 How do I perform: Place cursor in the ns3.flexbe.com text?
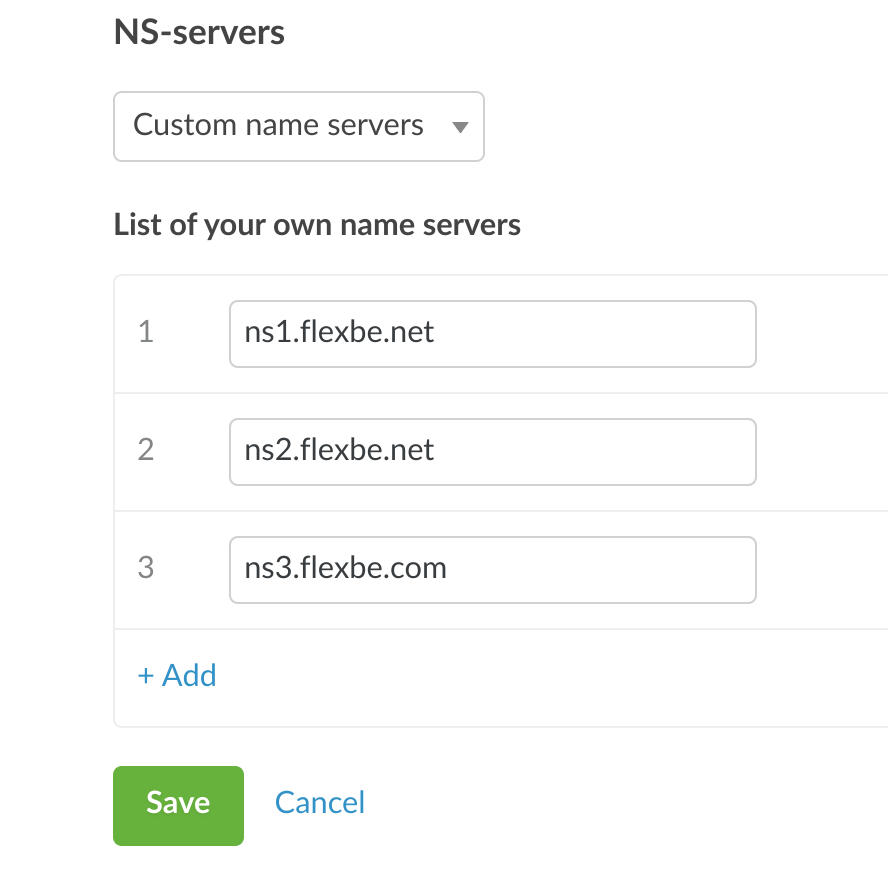tap(345, 568)
